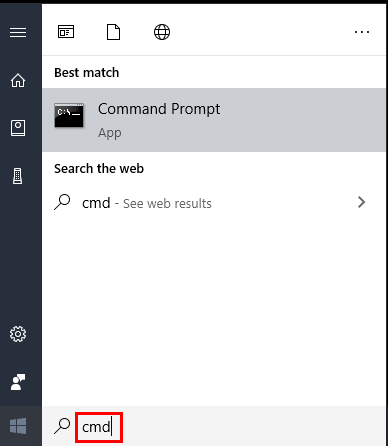
Task: Open the Feedback person icon
Action: (x=18, y=382)
